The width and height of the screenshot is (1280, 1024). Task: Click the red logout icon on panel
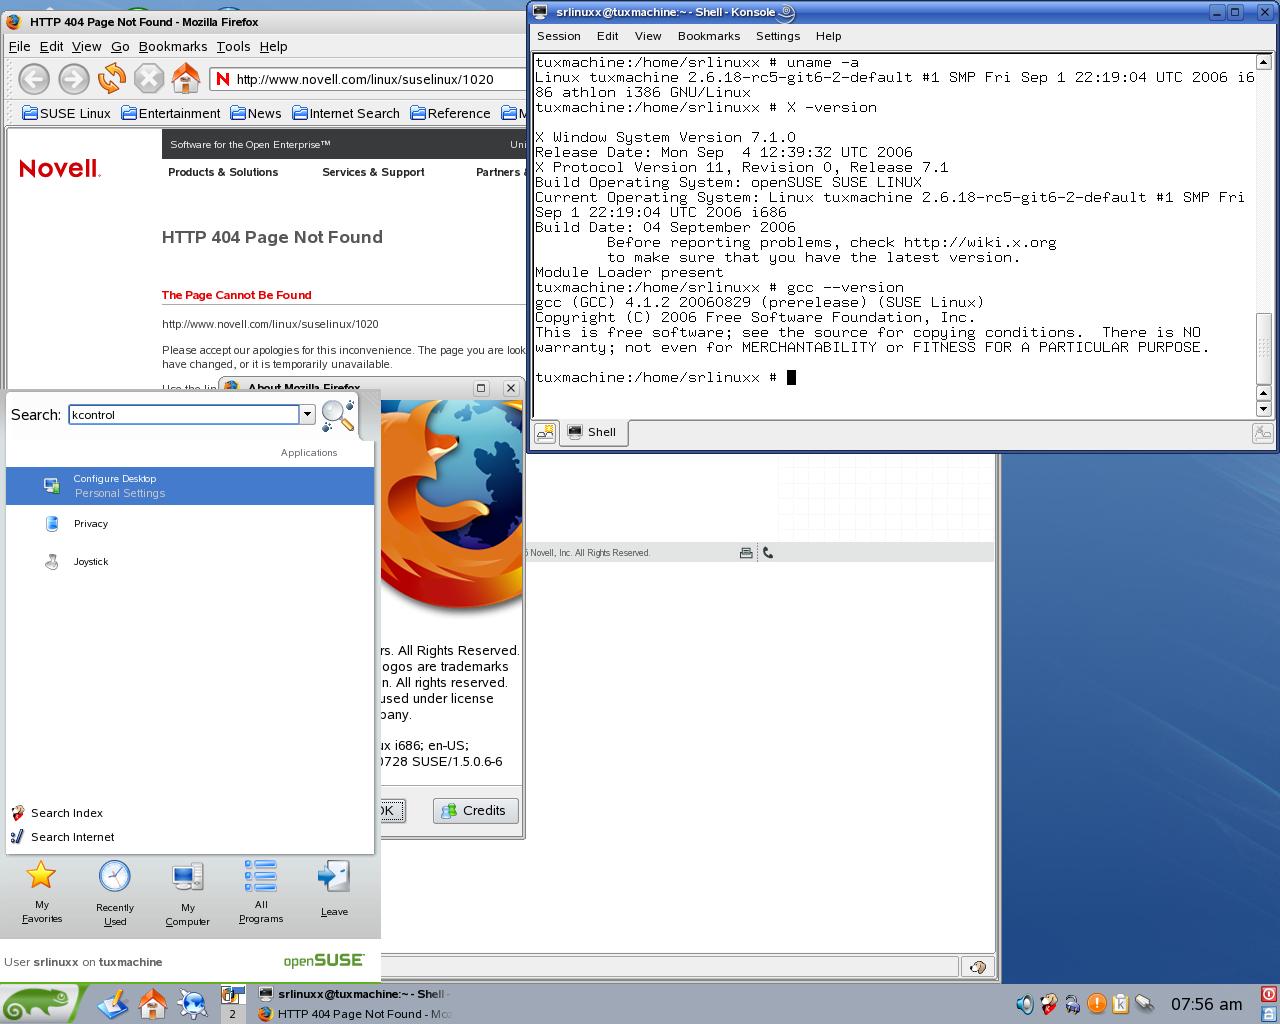1268,994
